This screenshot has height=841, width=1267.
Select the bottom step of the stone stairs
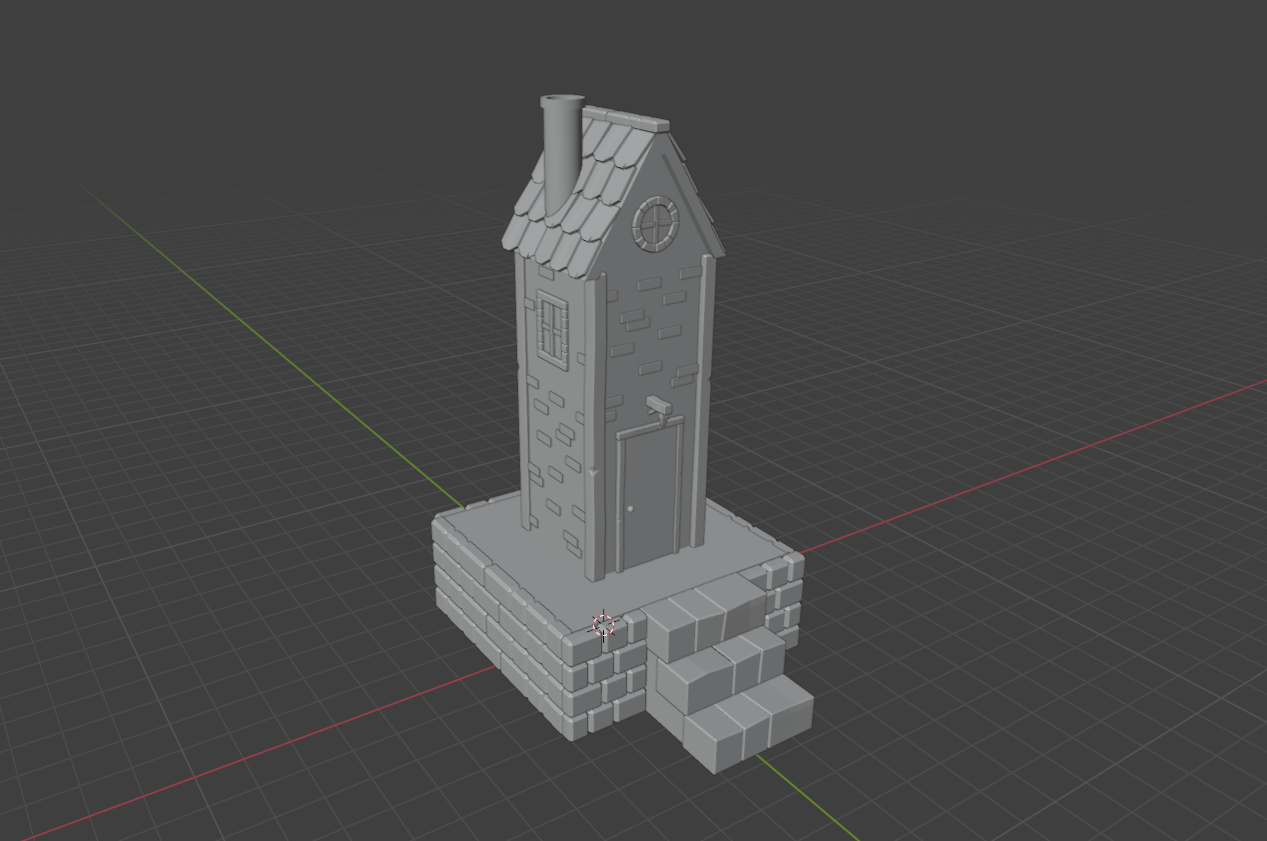point(749,723)
